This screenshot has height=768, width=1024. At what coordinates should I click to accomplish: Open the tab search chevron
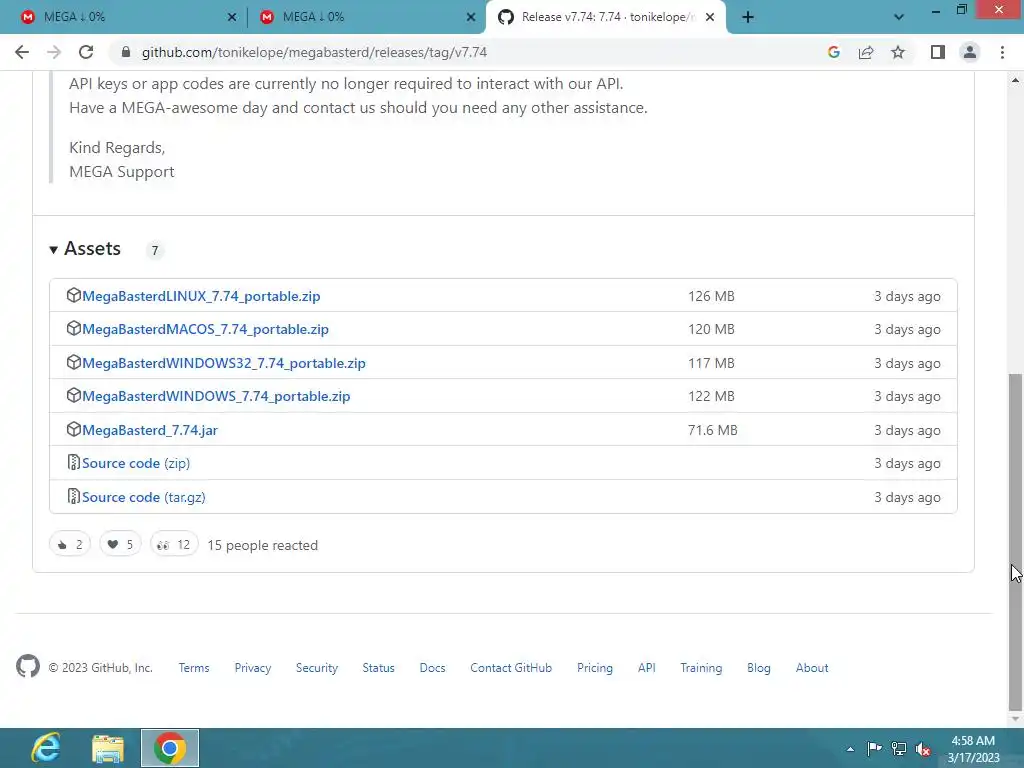click(899, 17)
